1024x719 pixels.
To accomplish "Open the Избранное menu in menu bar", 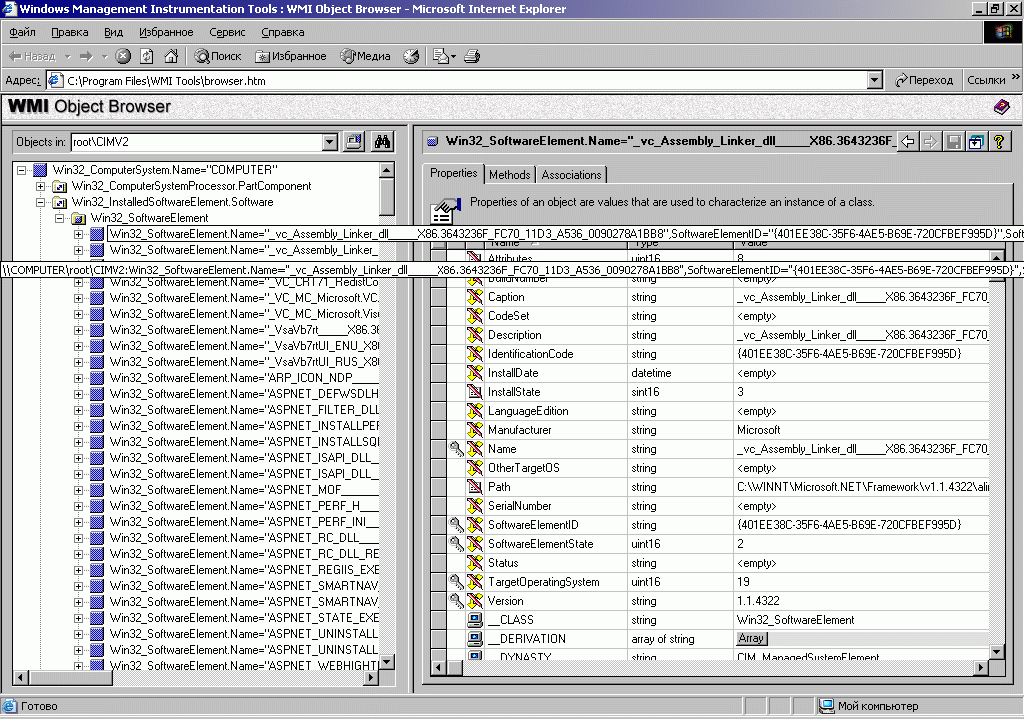I will (x=166, y=32).
